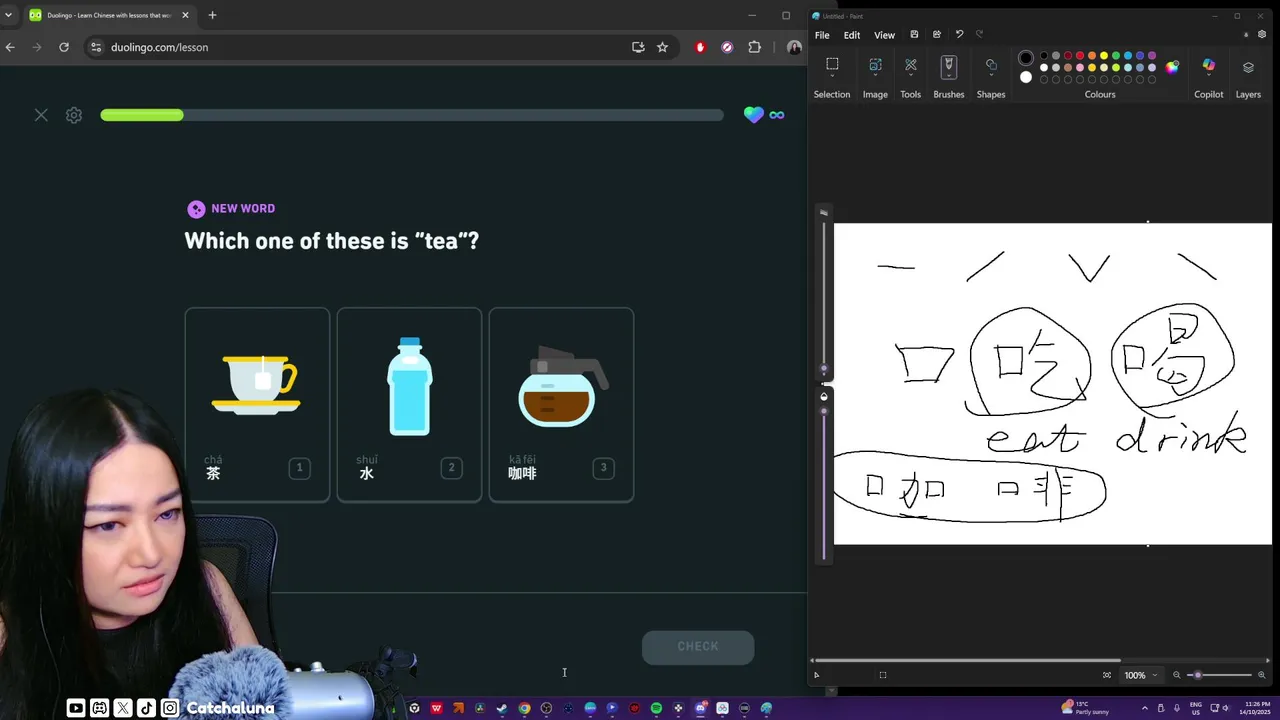
Task: Open a new Chrome tab
Action: click(212, 15)
